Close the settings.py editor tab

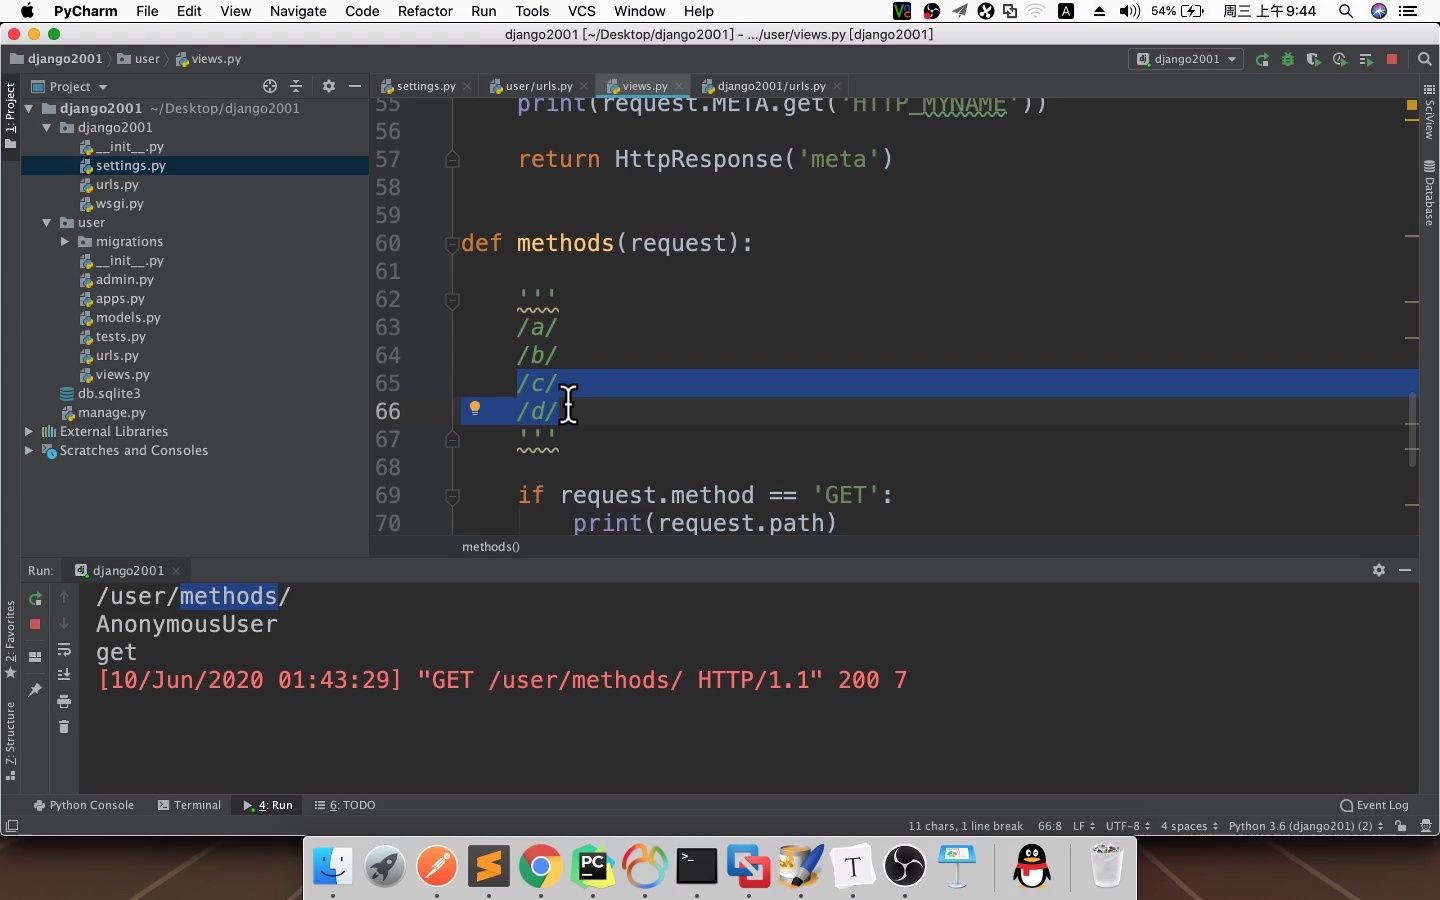point(467,86)
